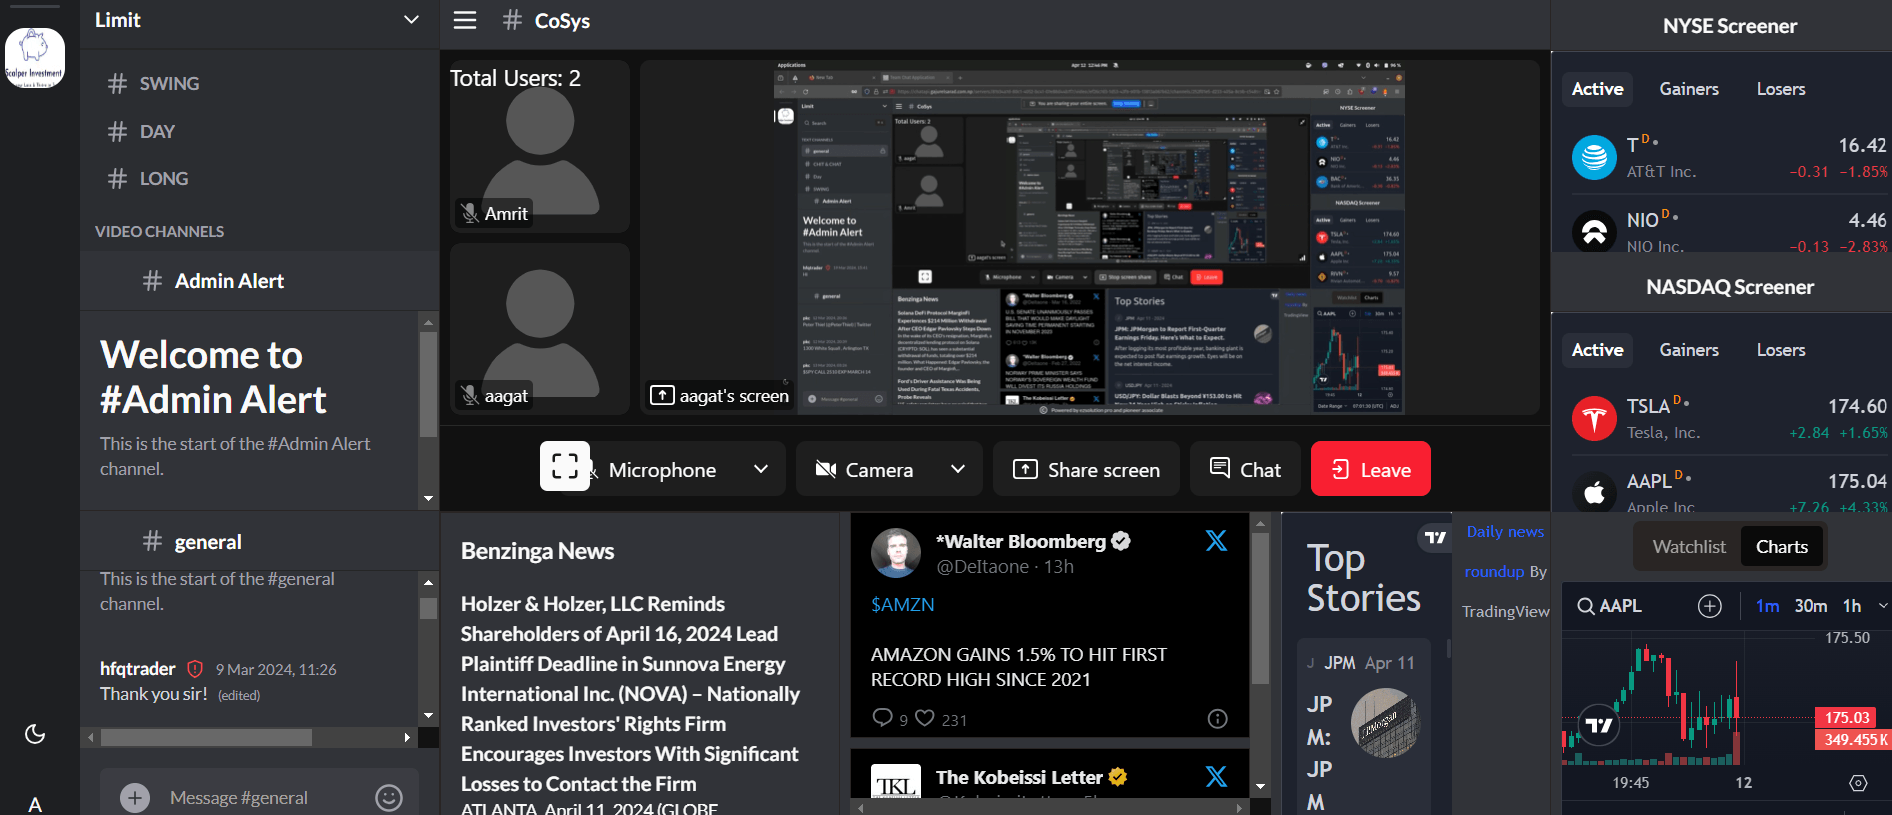Image resolution: width=1892 pixels, height=815 pixels.
Task: Click the general chat horizontal scrollbar
Action: (206, 738)
